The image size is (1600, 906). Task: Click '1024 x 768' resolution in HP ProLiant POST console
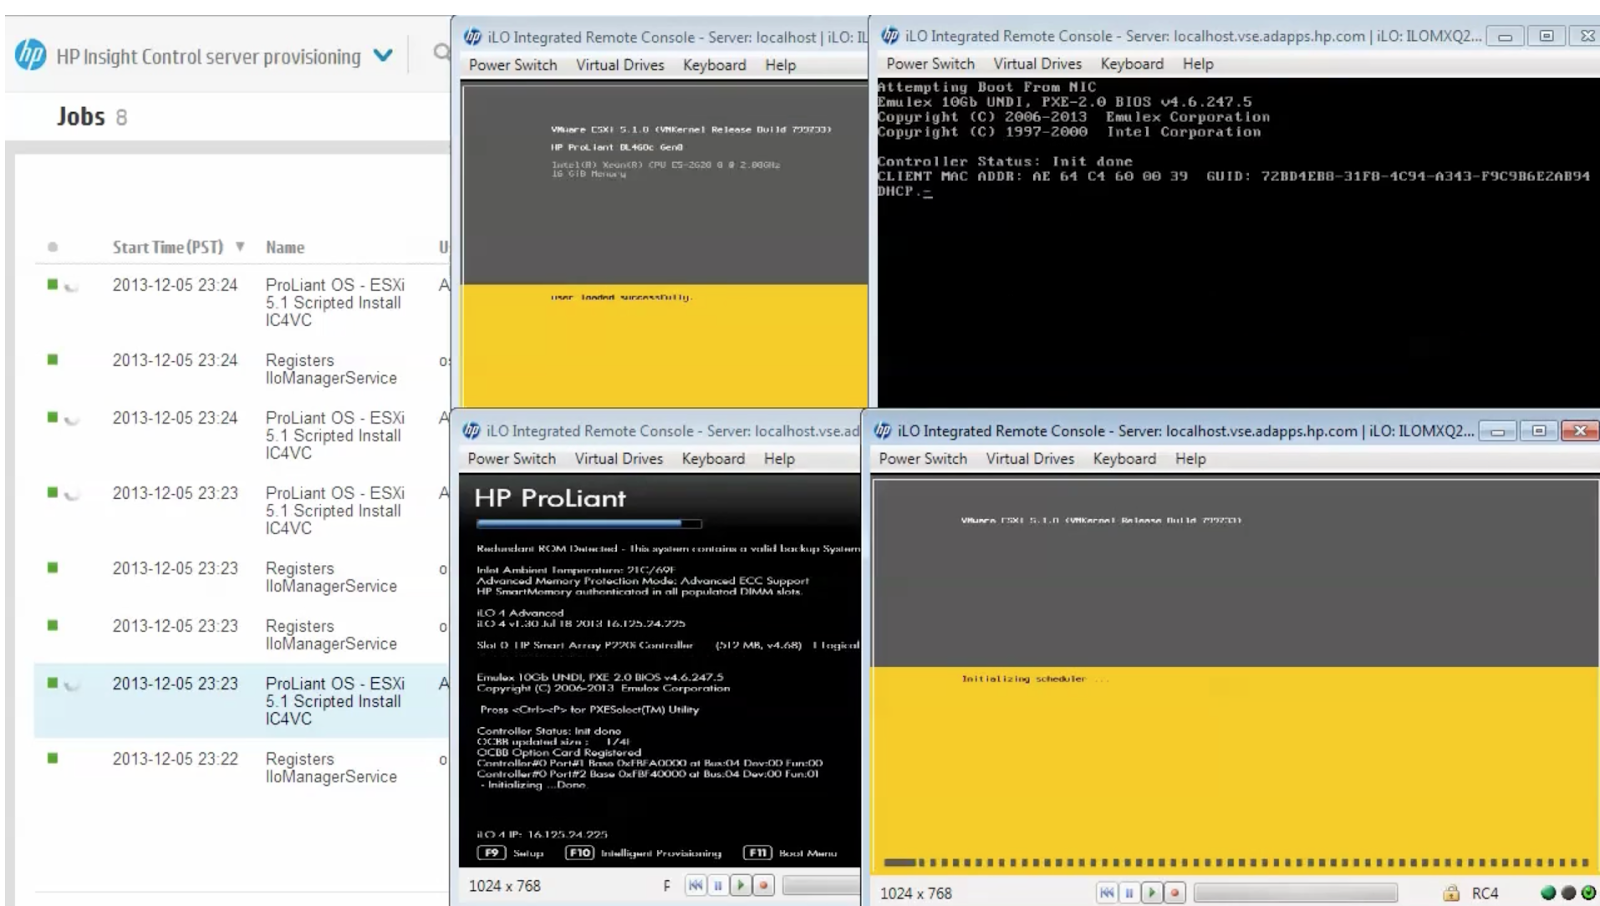[x=504, y=886]
